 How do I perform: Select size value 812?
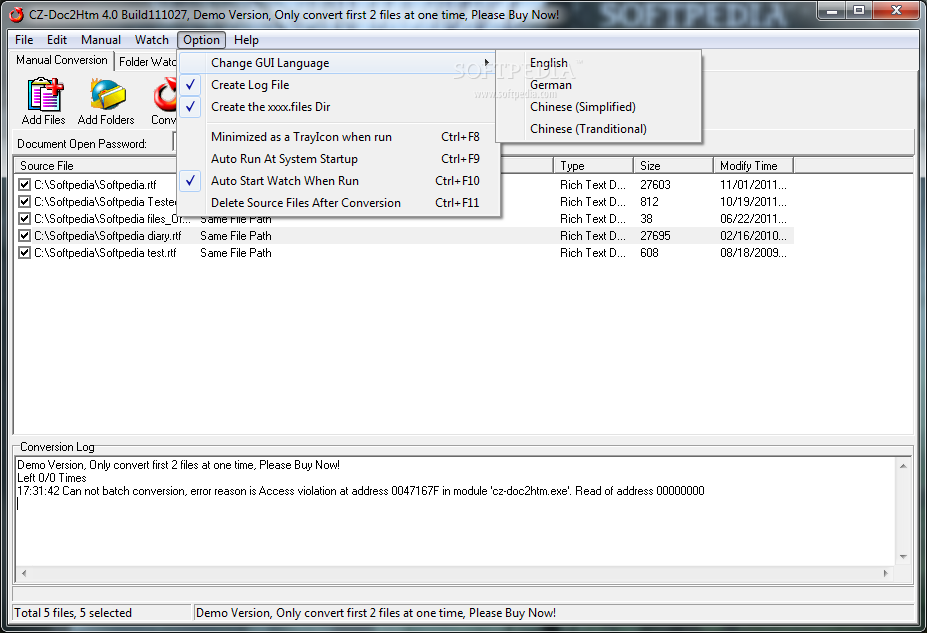pos(649,202)
